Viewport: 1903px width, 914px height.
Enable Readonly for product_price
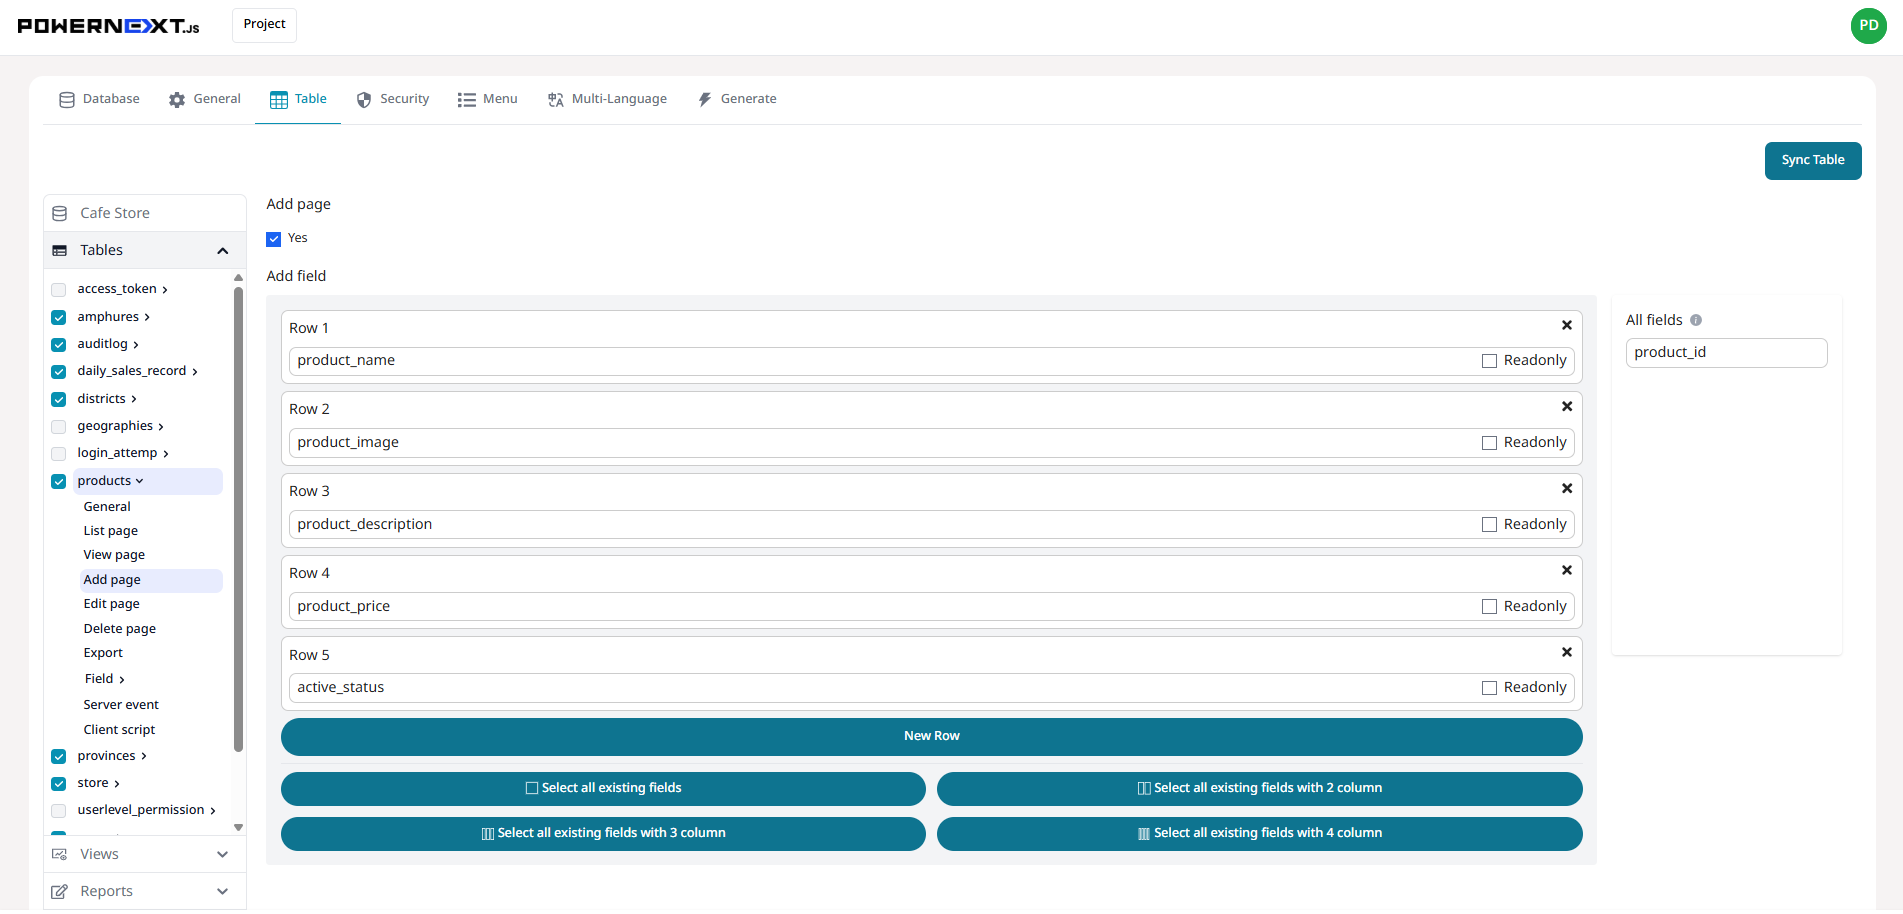1489,607
